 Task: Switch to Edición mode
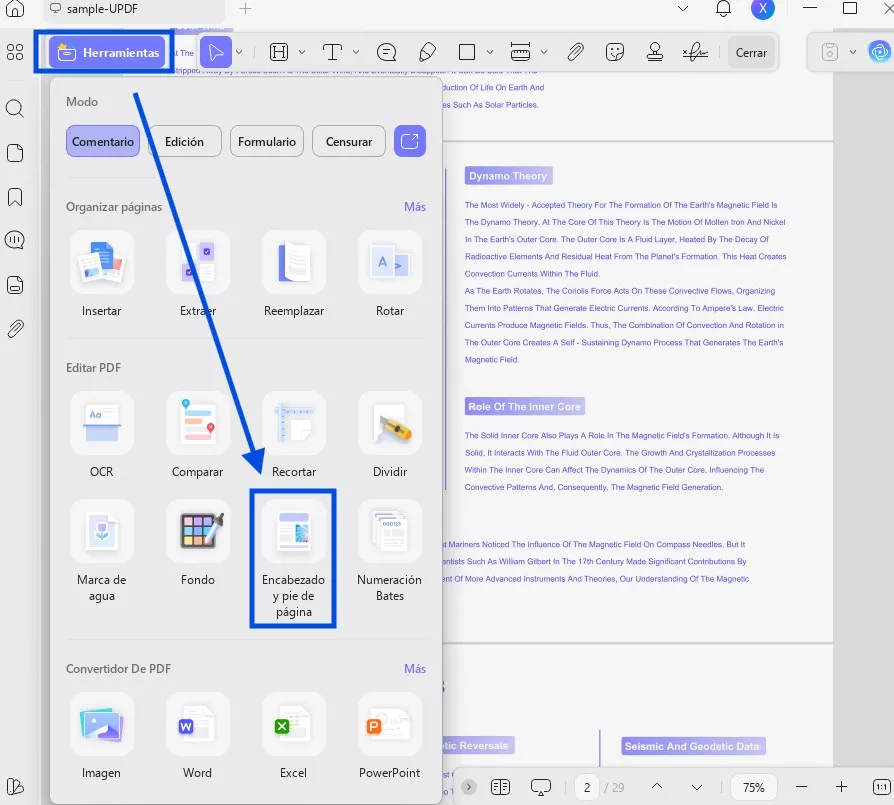click(x=184, y=141)
